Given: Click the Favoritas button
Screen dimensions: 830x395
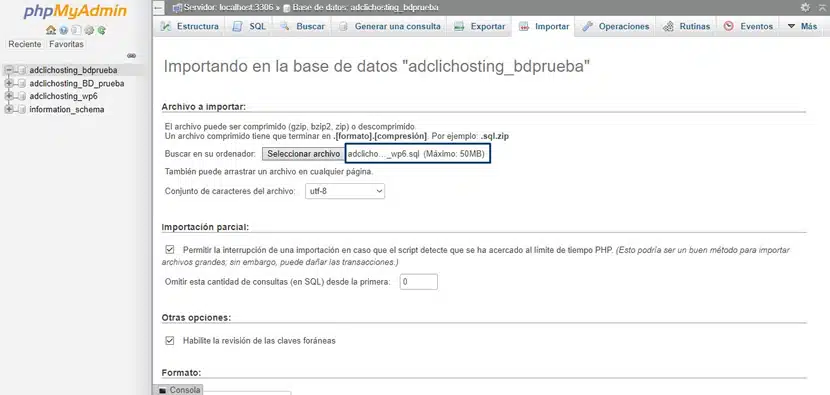Looking at the screenshot, I should point(66,44).
